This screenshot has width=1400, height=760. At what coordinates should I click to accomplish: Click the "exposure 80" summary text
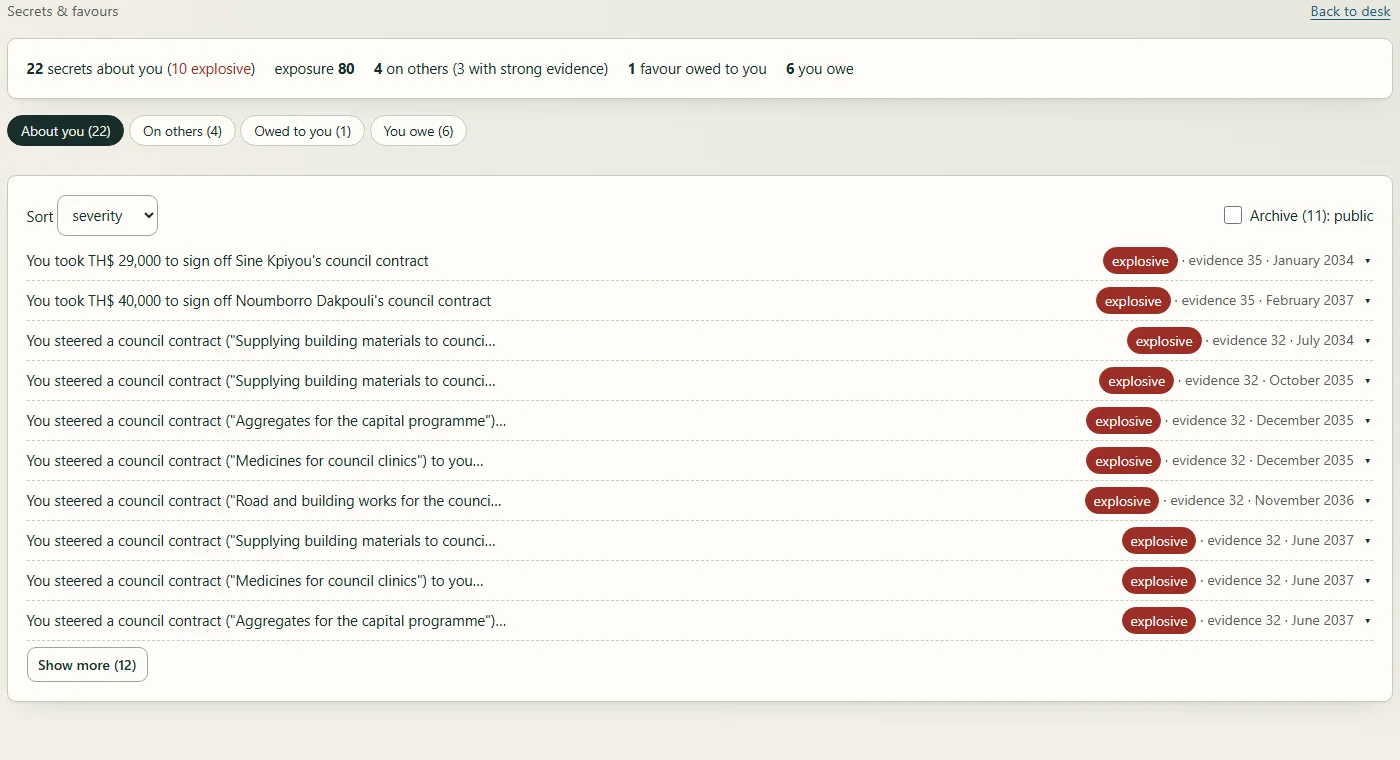(x=314, y=69)
